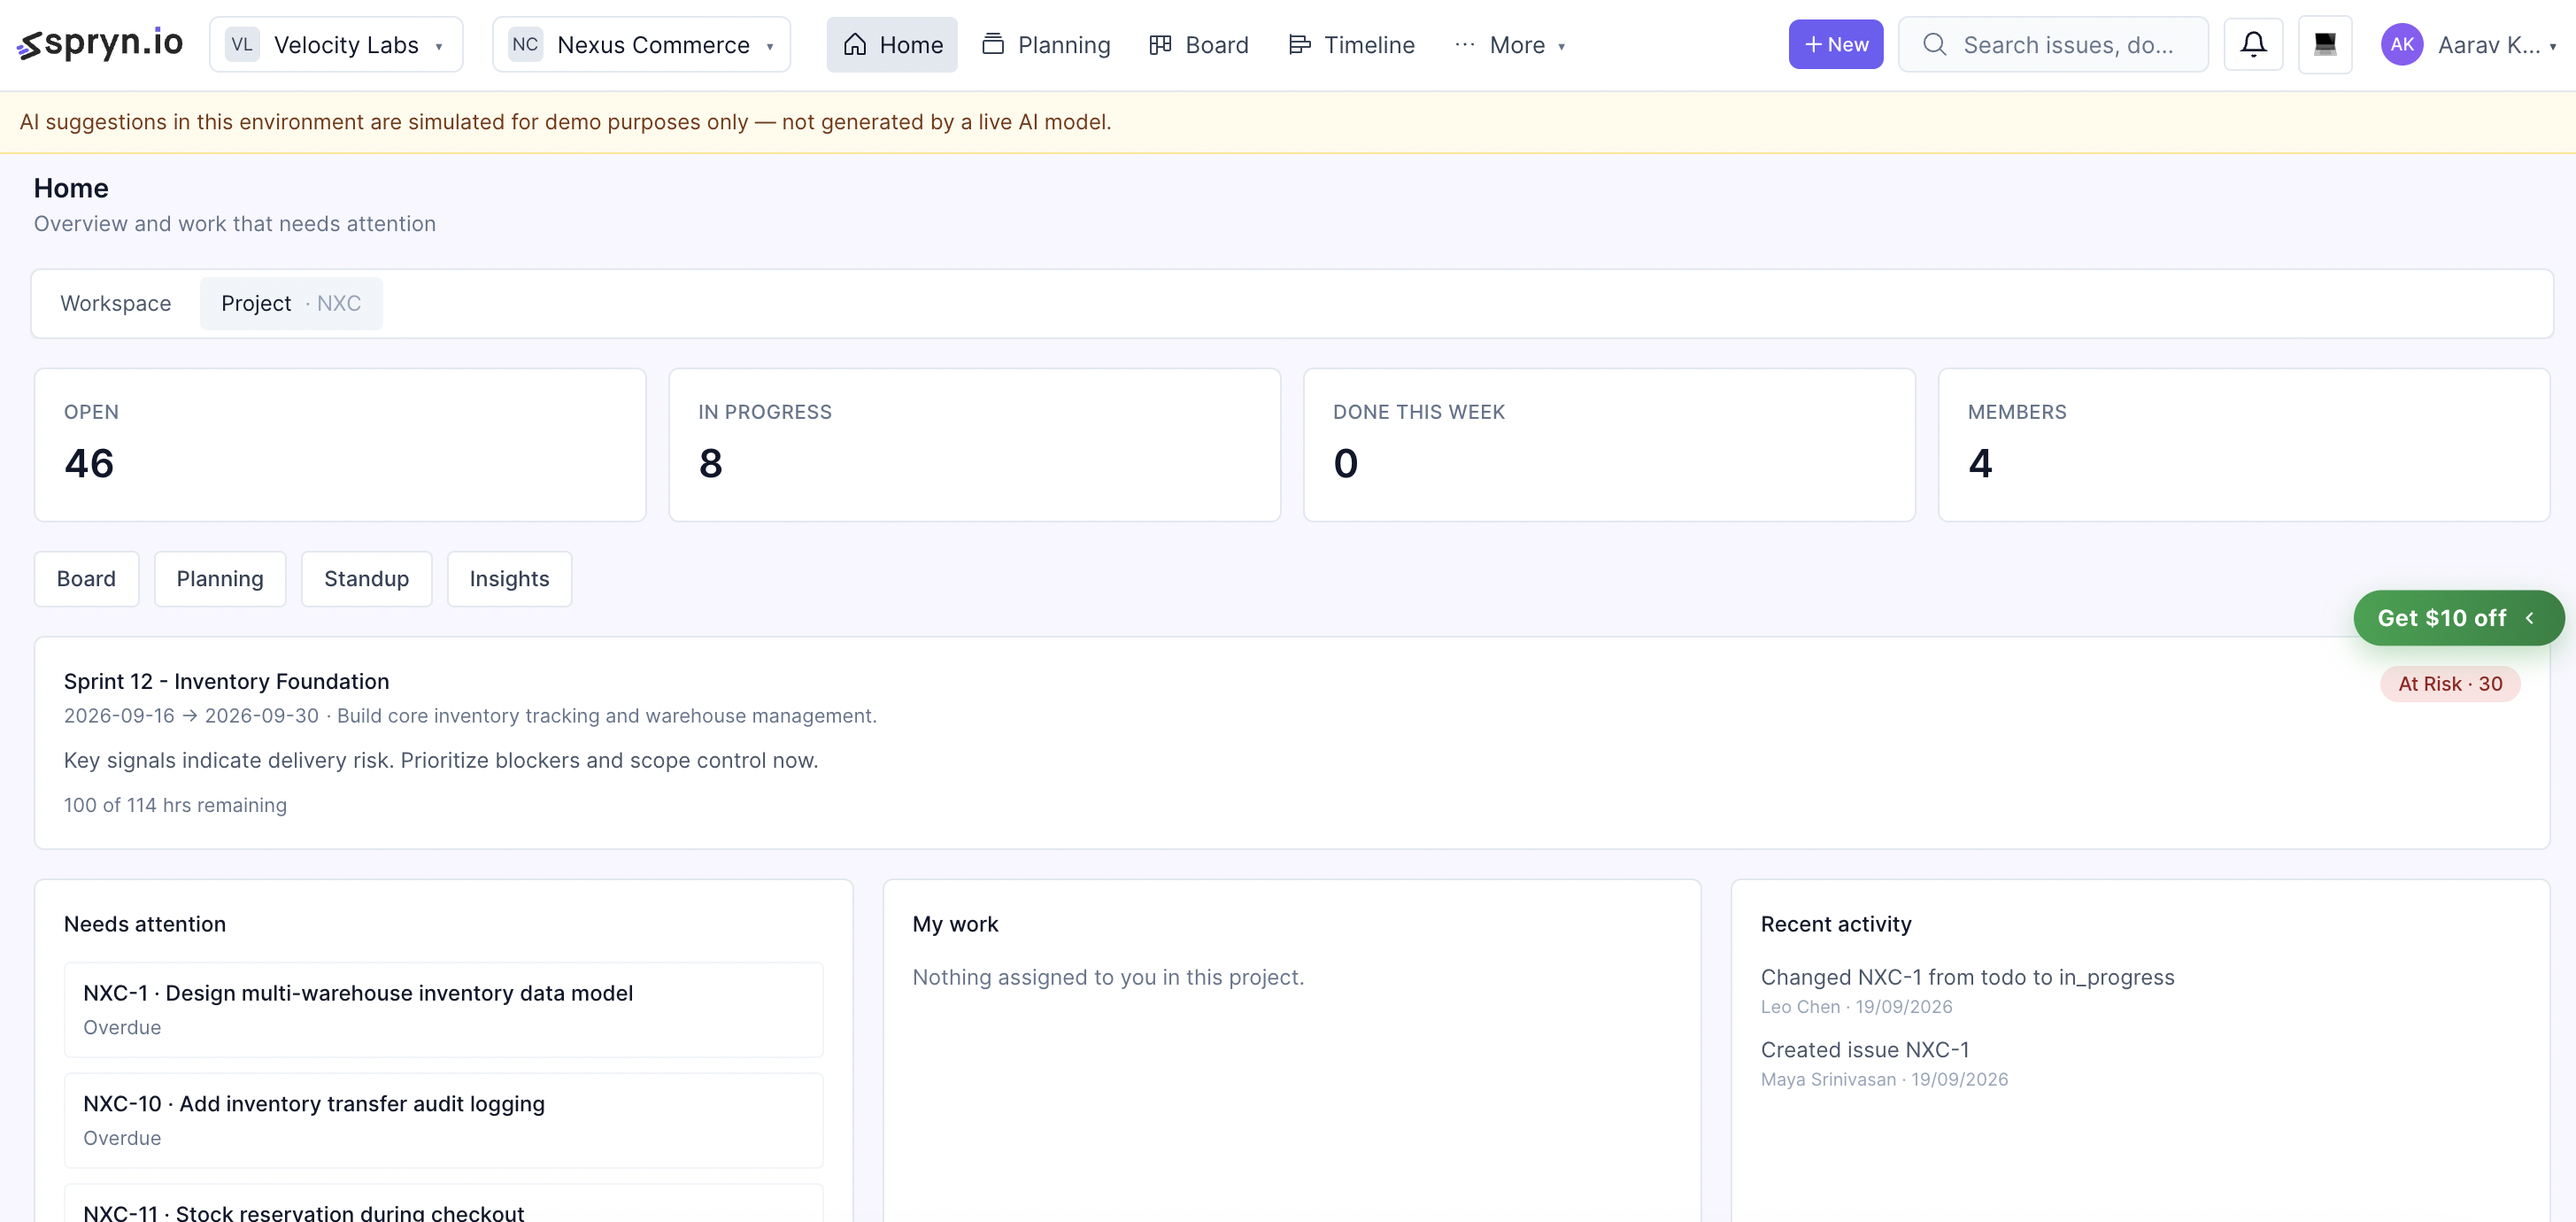Image resolution: width=2576 pixels, height=1222 pixels.
Task: Click the laptop theme icon
Action: [x=2325, y=44]
